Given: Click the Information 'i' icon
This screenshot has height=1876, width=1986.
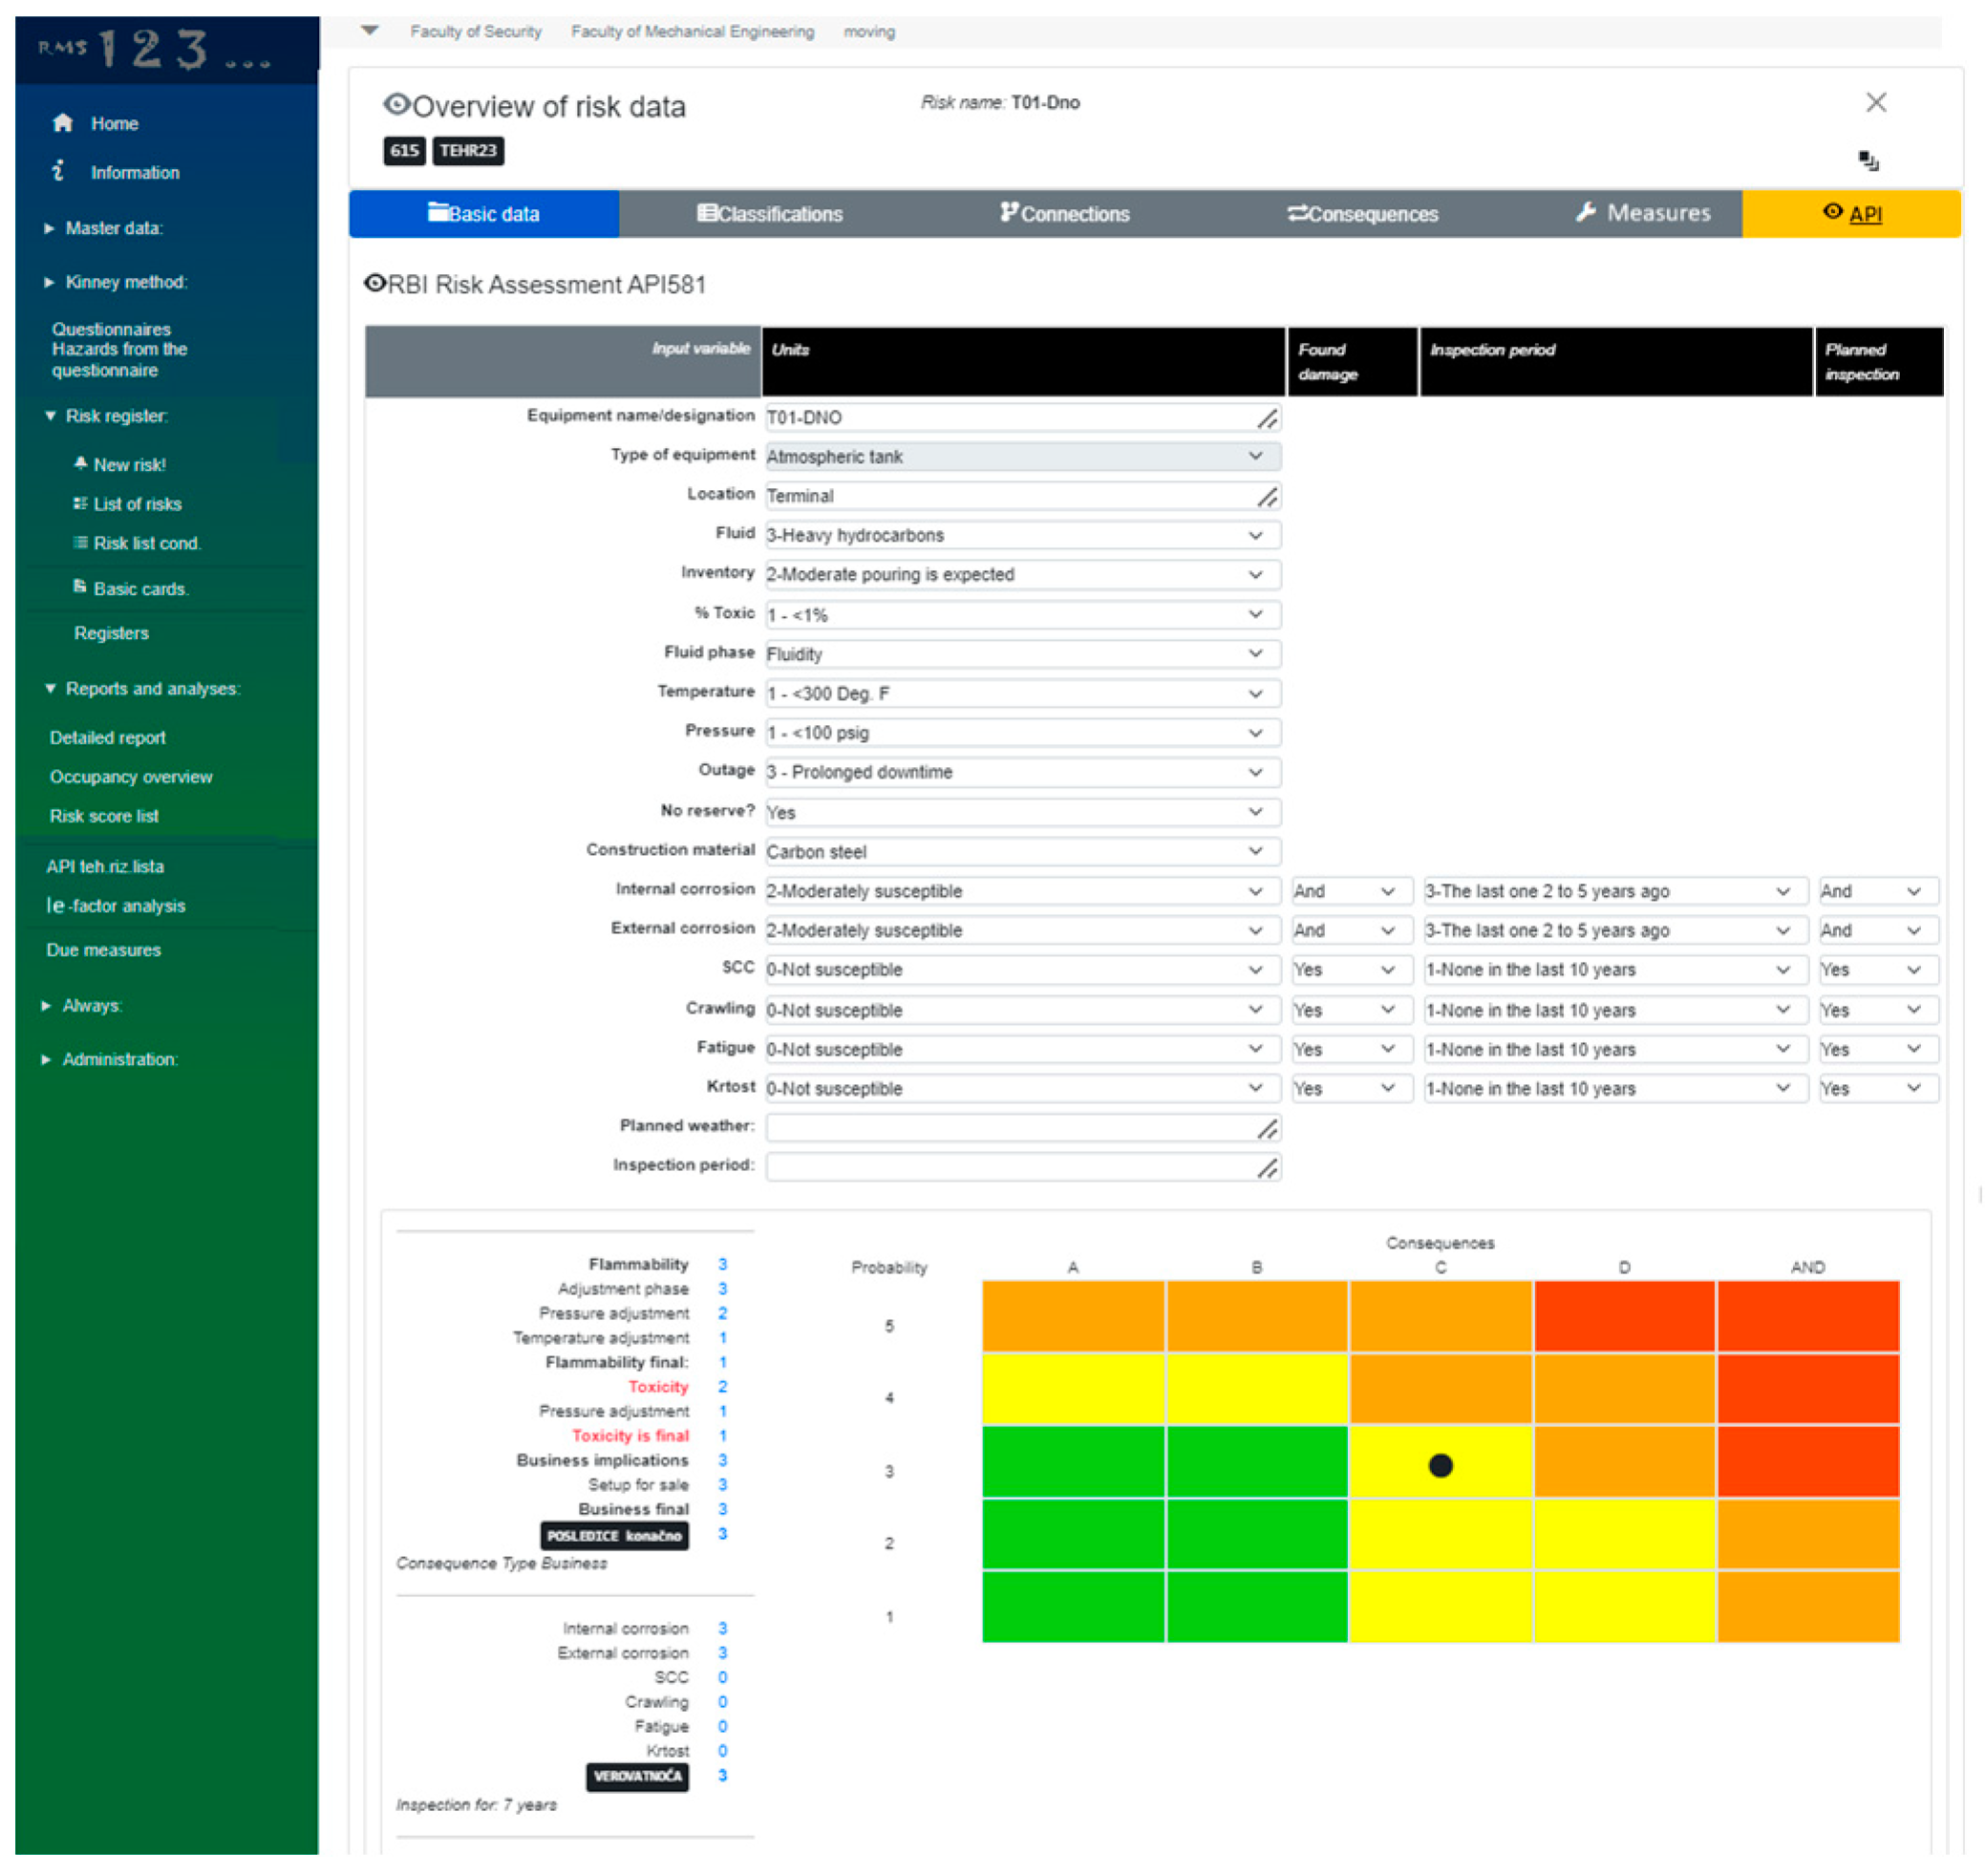Looking at the screenshot, I should tap(59, 171).
